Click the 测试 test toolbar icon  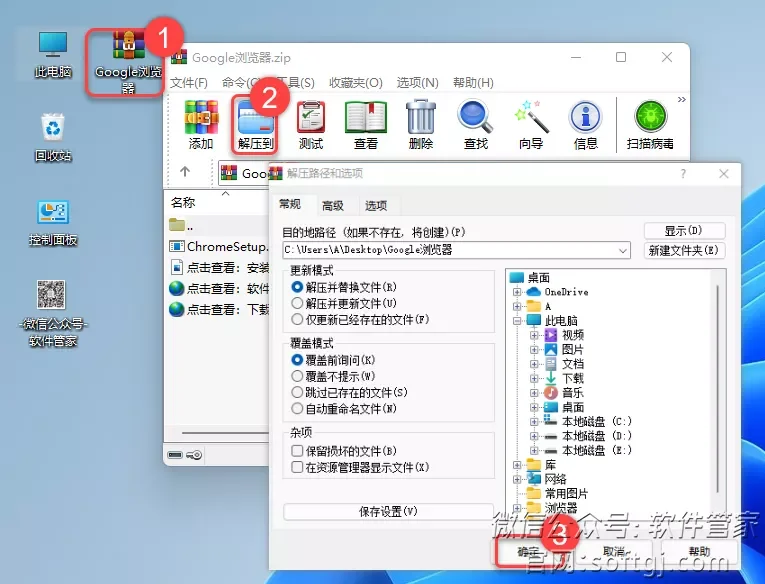tap(311, 125)
